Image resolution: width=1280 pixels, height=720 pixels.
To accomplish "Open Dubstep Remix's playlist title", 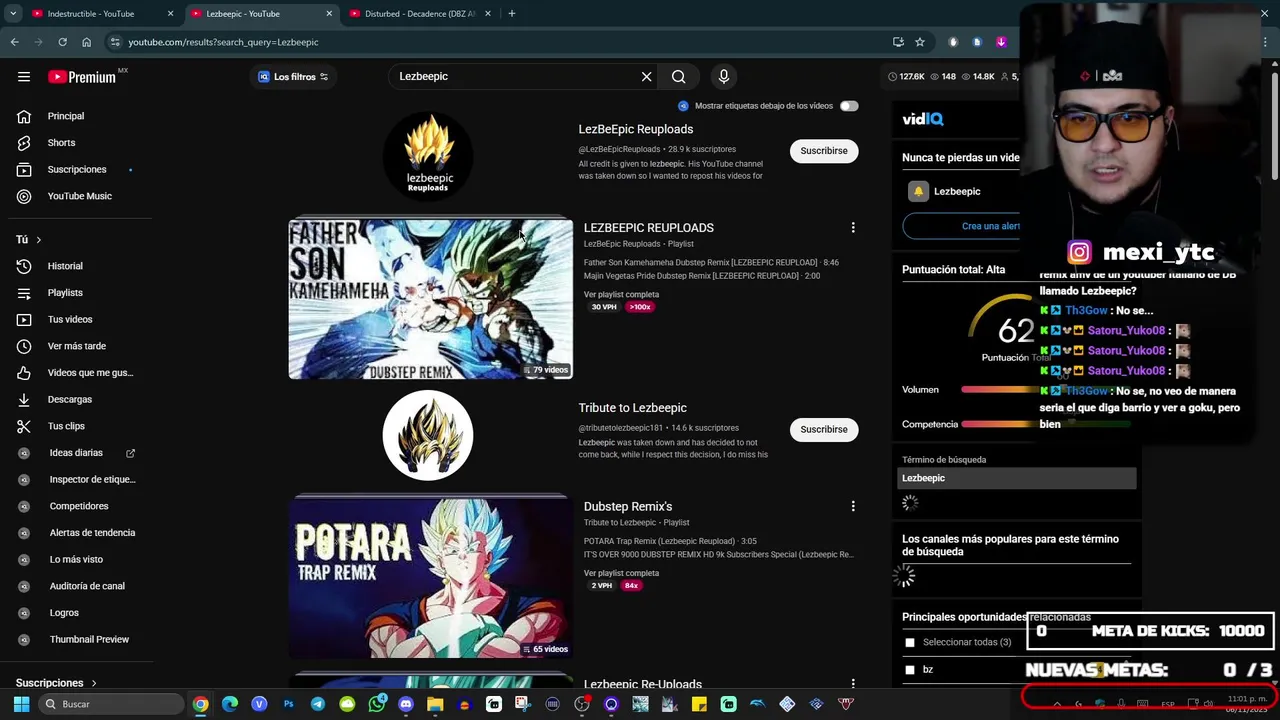I will pos(628,507).
